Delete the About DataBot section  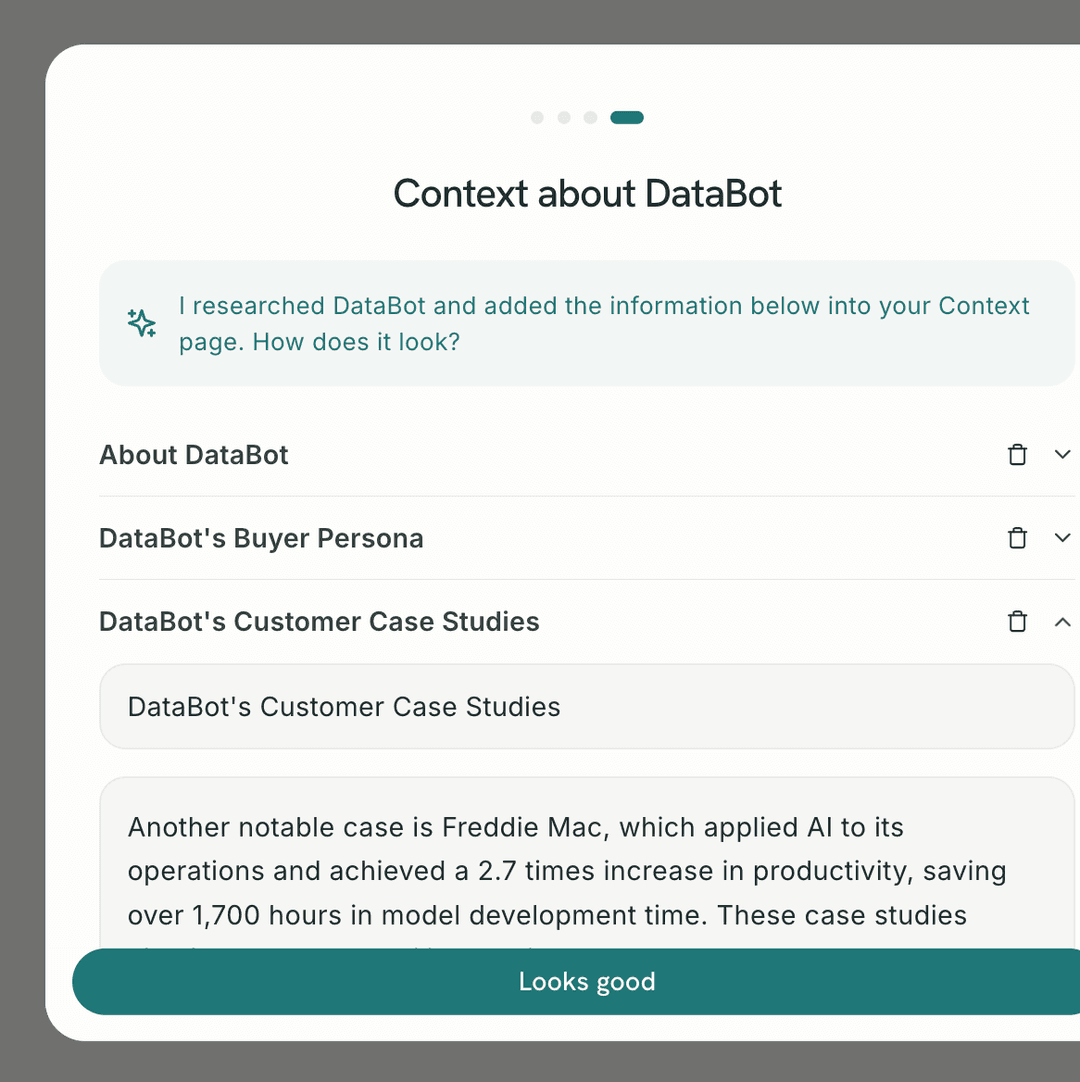click(1017, 455)
